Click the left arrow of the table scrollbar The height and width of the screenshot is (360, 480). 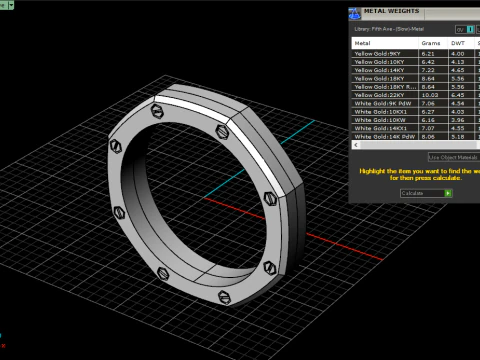point(356,145)
